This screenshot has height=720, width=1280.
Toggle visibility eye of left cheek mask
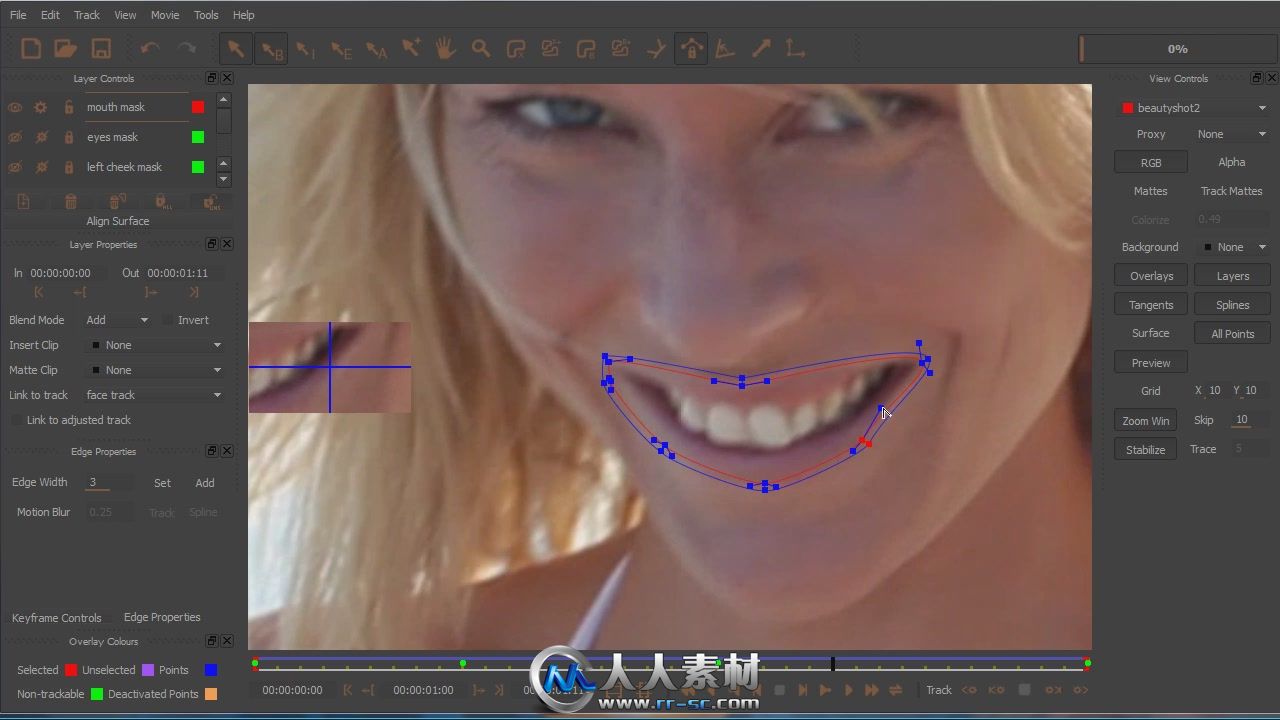pos(15,167)
